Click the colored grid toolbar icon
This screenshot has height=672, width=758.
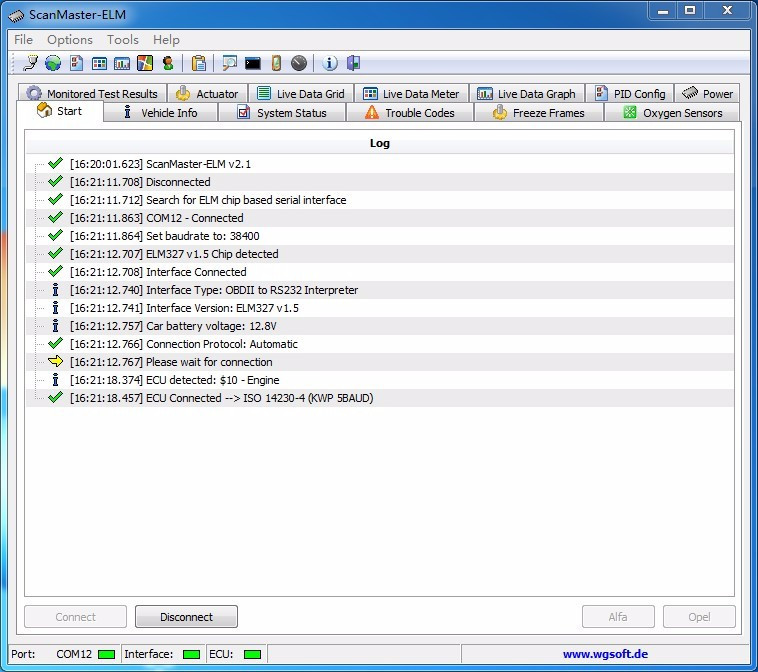(x=99, y=63)
